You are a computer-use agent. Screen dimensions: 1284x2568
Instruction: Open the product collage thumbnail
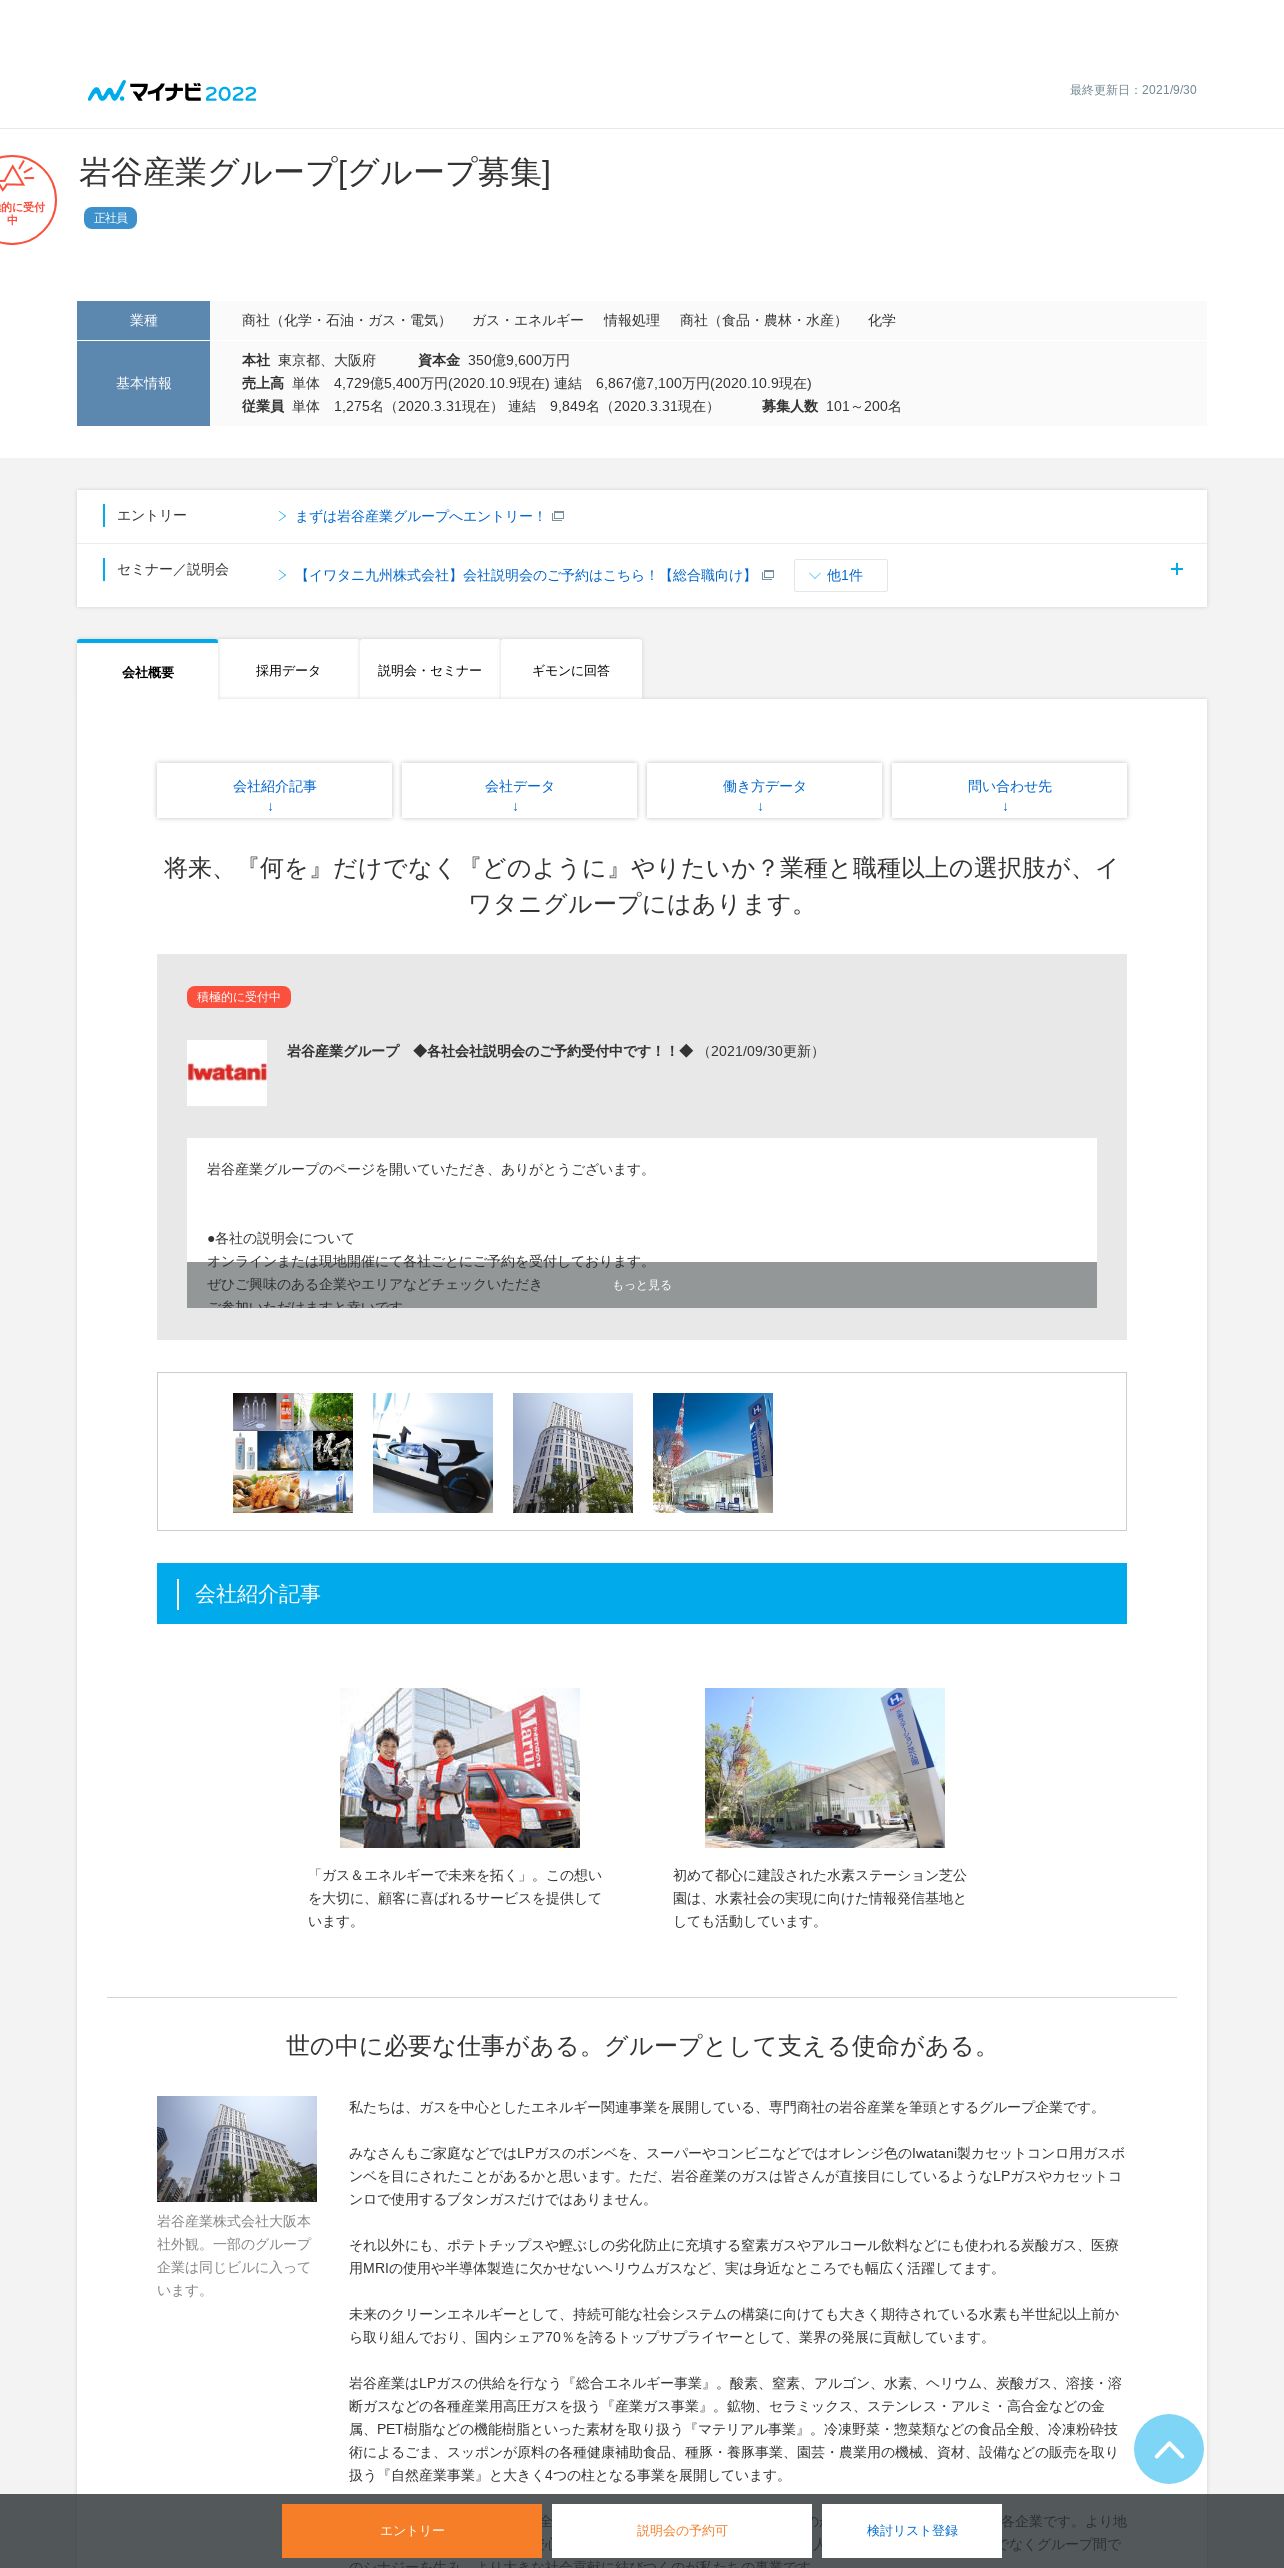coord(293,1452)
